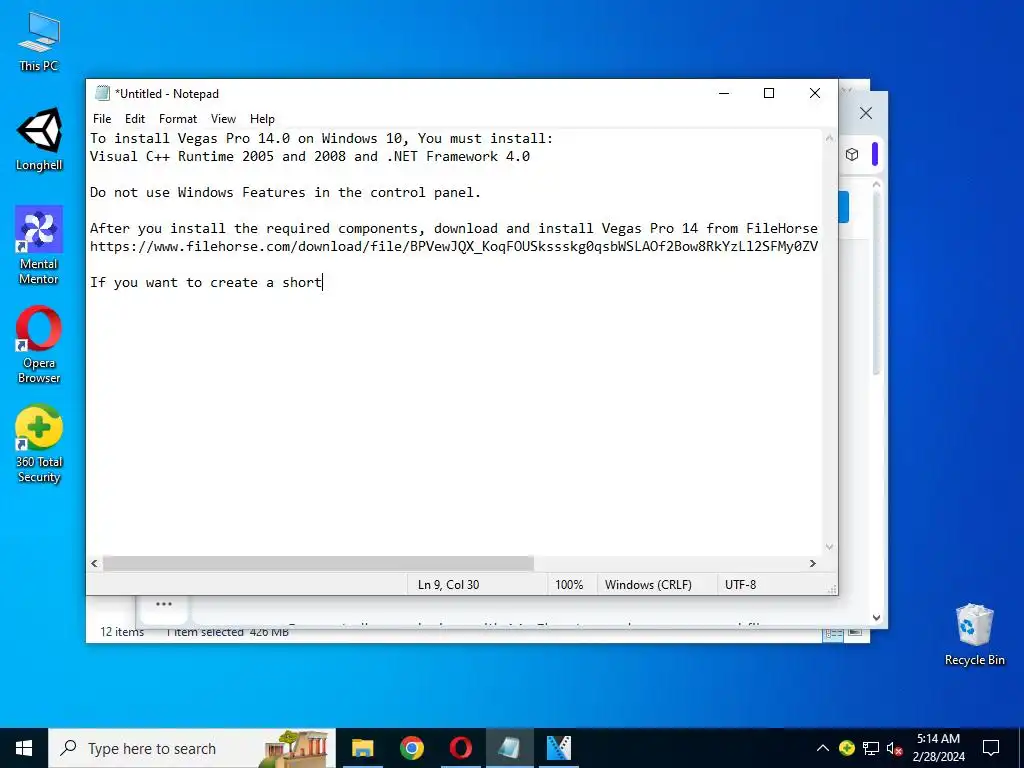The width and height of the screenshot is (1024, 768).
Task: Click Notepad's horizontal scroll left arrow
Action: point(95,563)
